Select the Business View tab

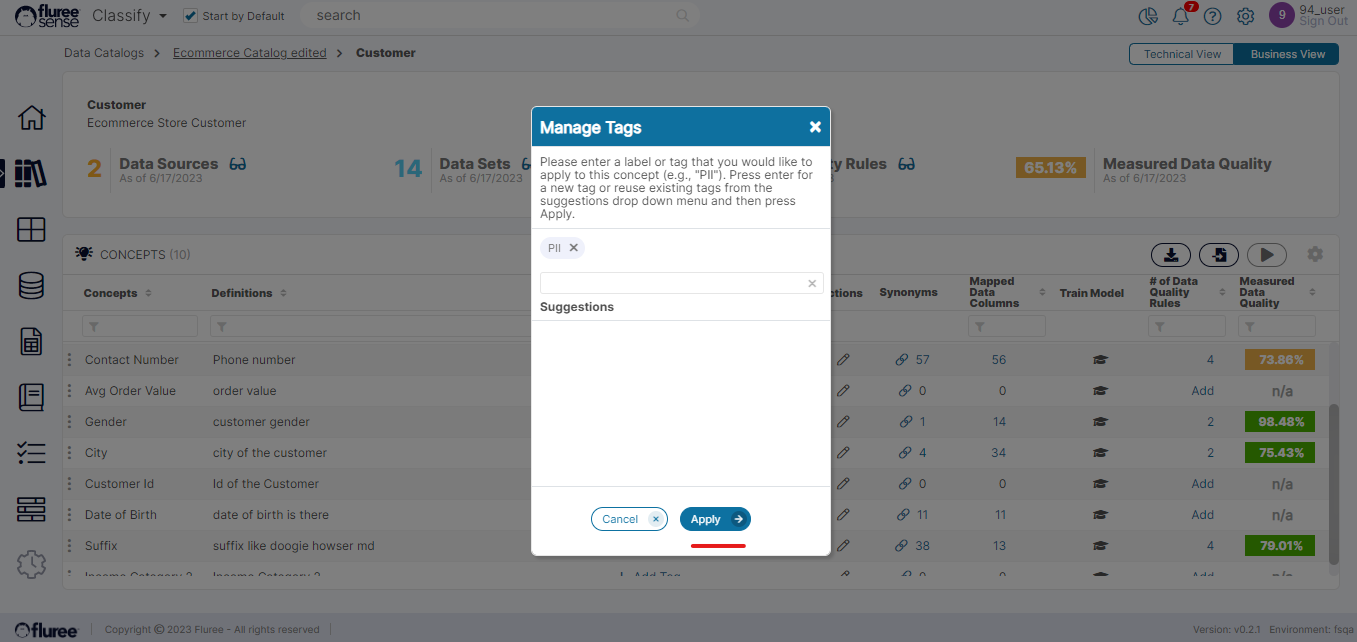[x=1287, y=54]
